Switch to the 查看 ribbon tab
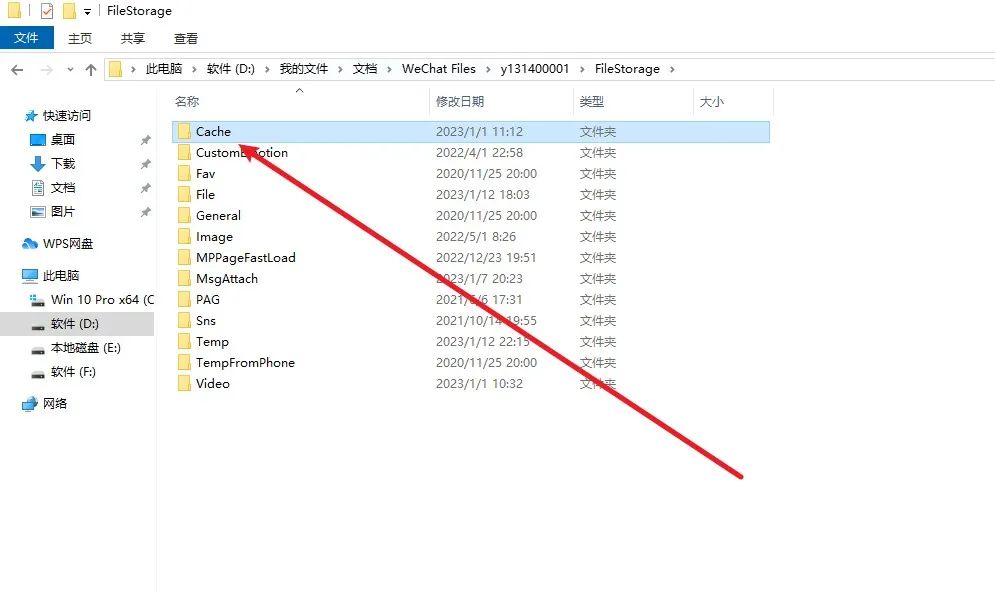Viewport: 995px width, 592px height. (x=185, y=38)
